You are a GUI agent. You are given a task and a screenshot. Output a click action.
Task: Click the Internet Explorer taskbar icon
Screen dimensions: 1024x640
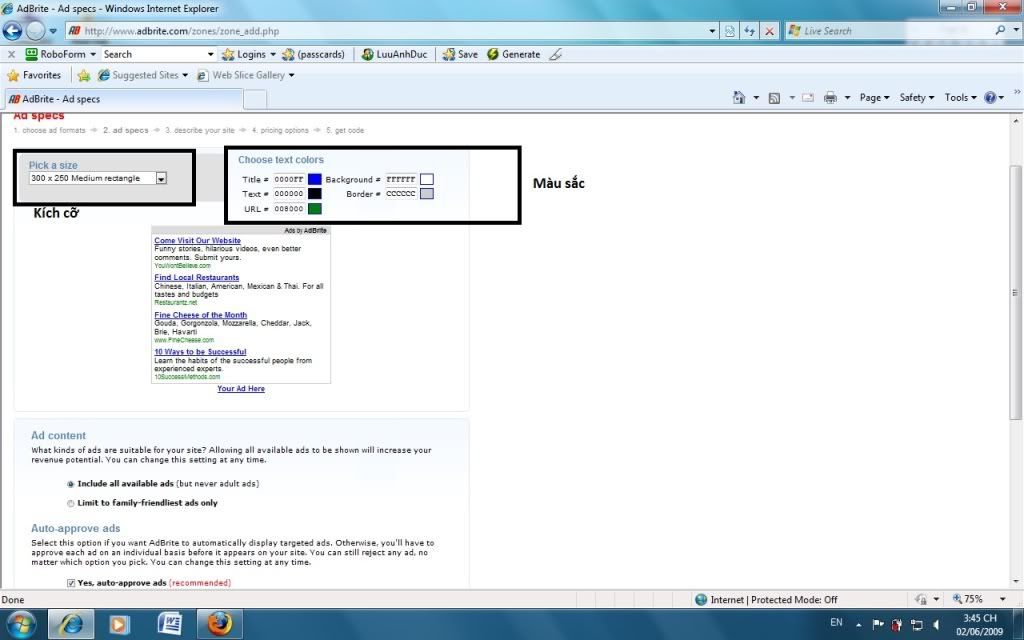point(71,624)
